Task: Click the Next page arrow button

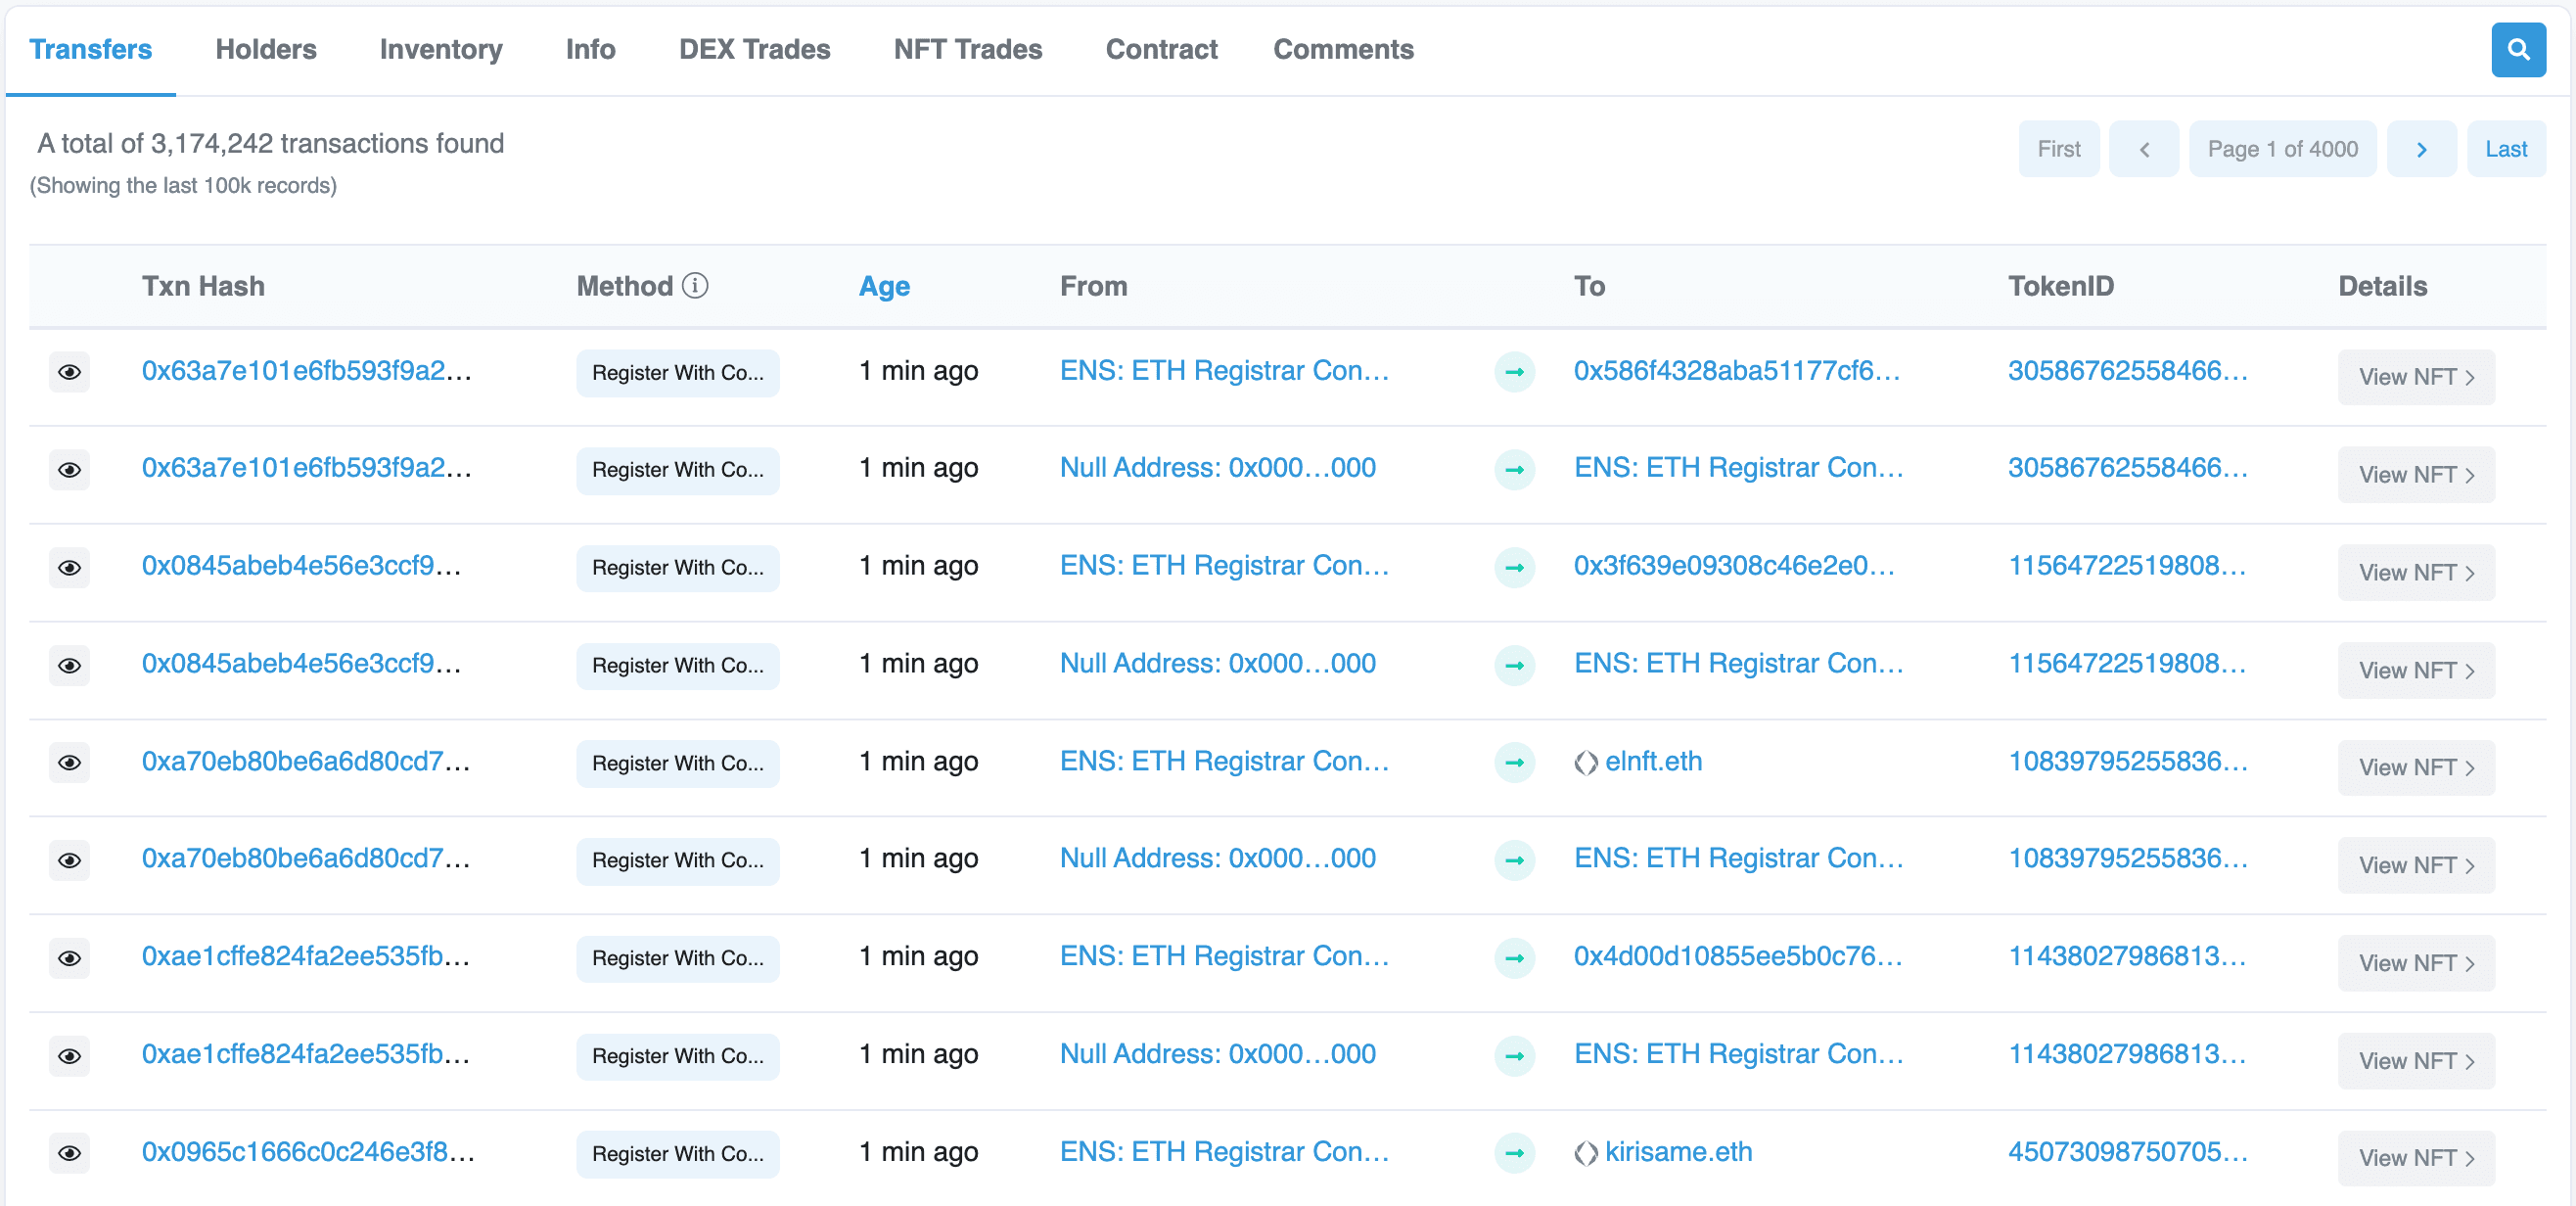Action: [x=2425, y=148]
